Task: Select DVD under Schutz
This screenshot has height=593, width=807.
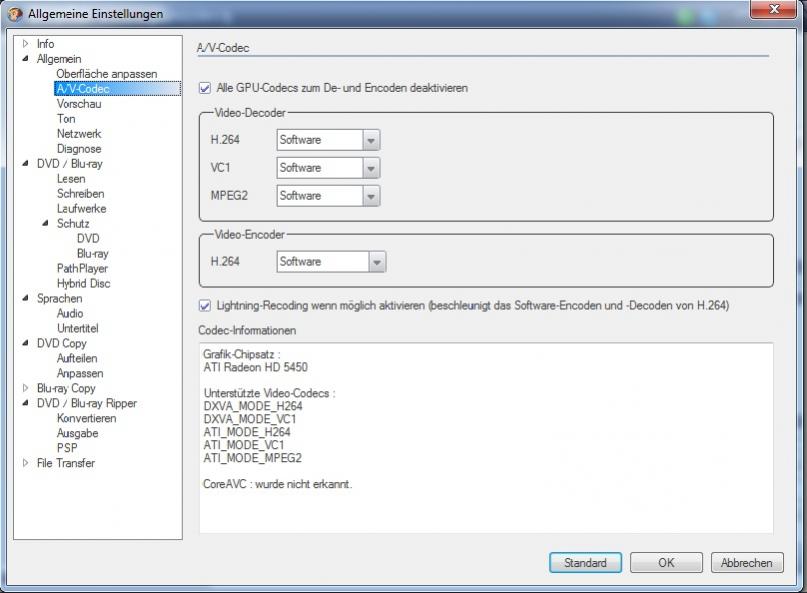Action: 88,238
